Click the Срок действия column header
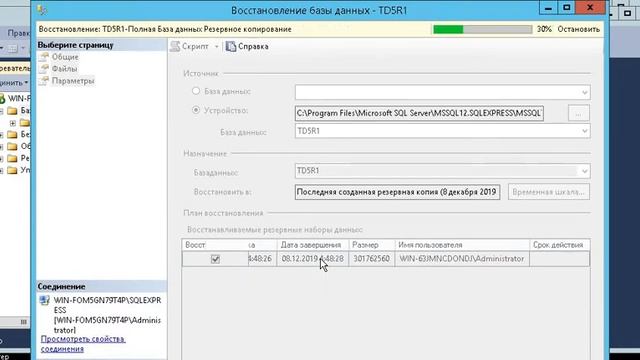 pyautogui.click(x=560, y=245)
